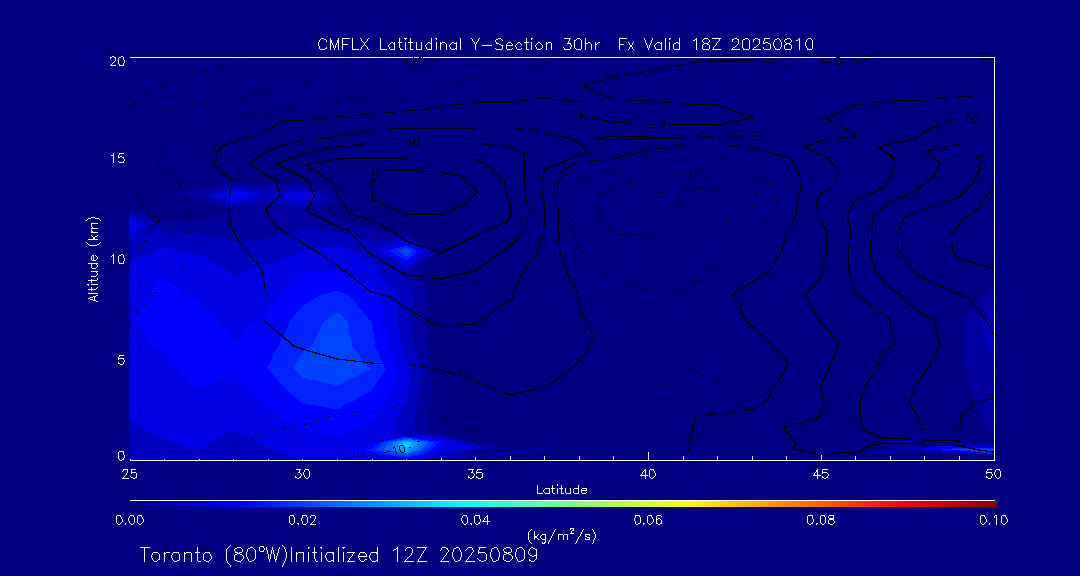Screen dimensions: 1080x576
Task: Click latitude tick label 45 on x-axis
Action: click(820, 473)
